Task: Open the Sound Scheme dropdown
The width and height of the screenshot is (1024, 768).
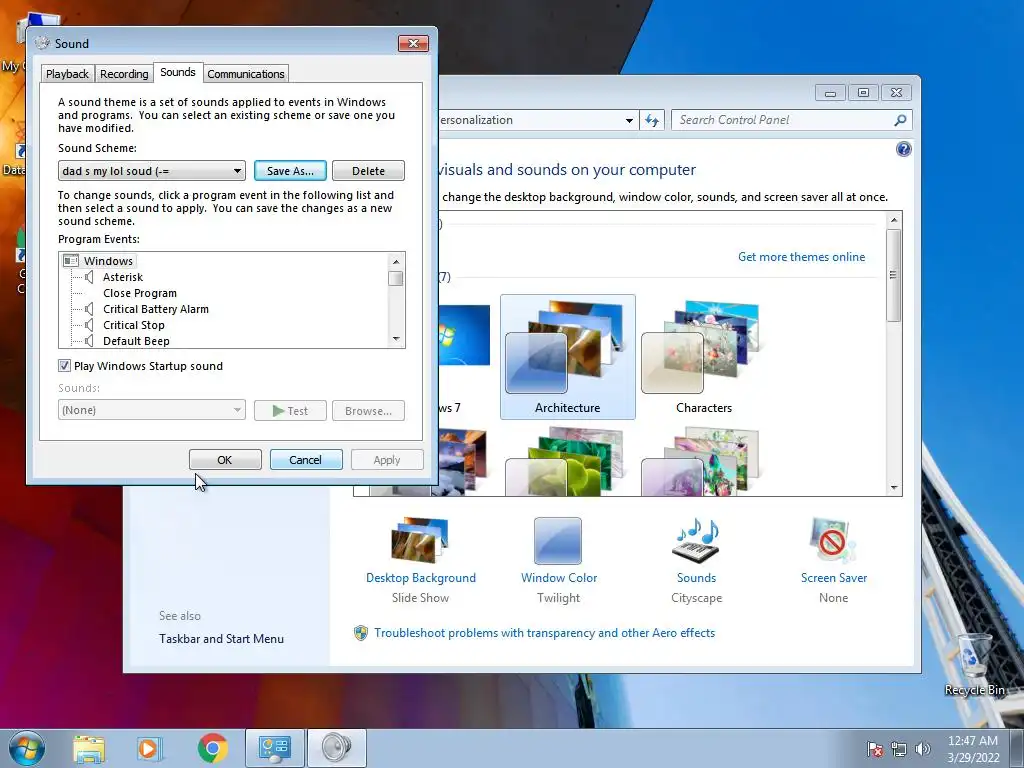Action: (x=152, y=171)
